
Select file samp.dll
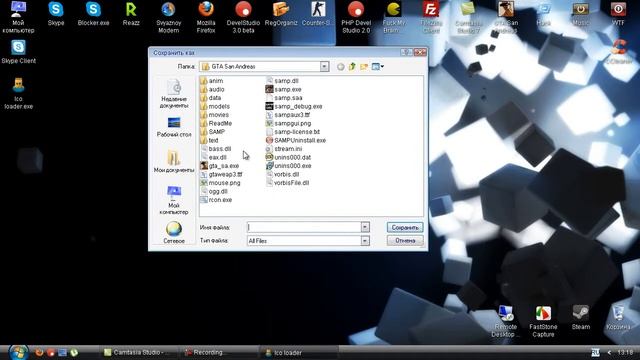click(x=282, y=81)
